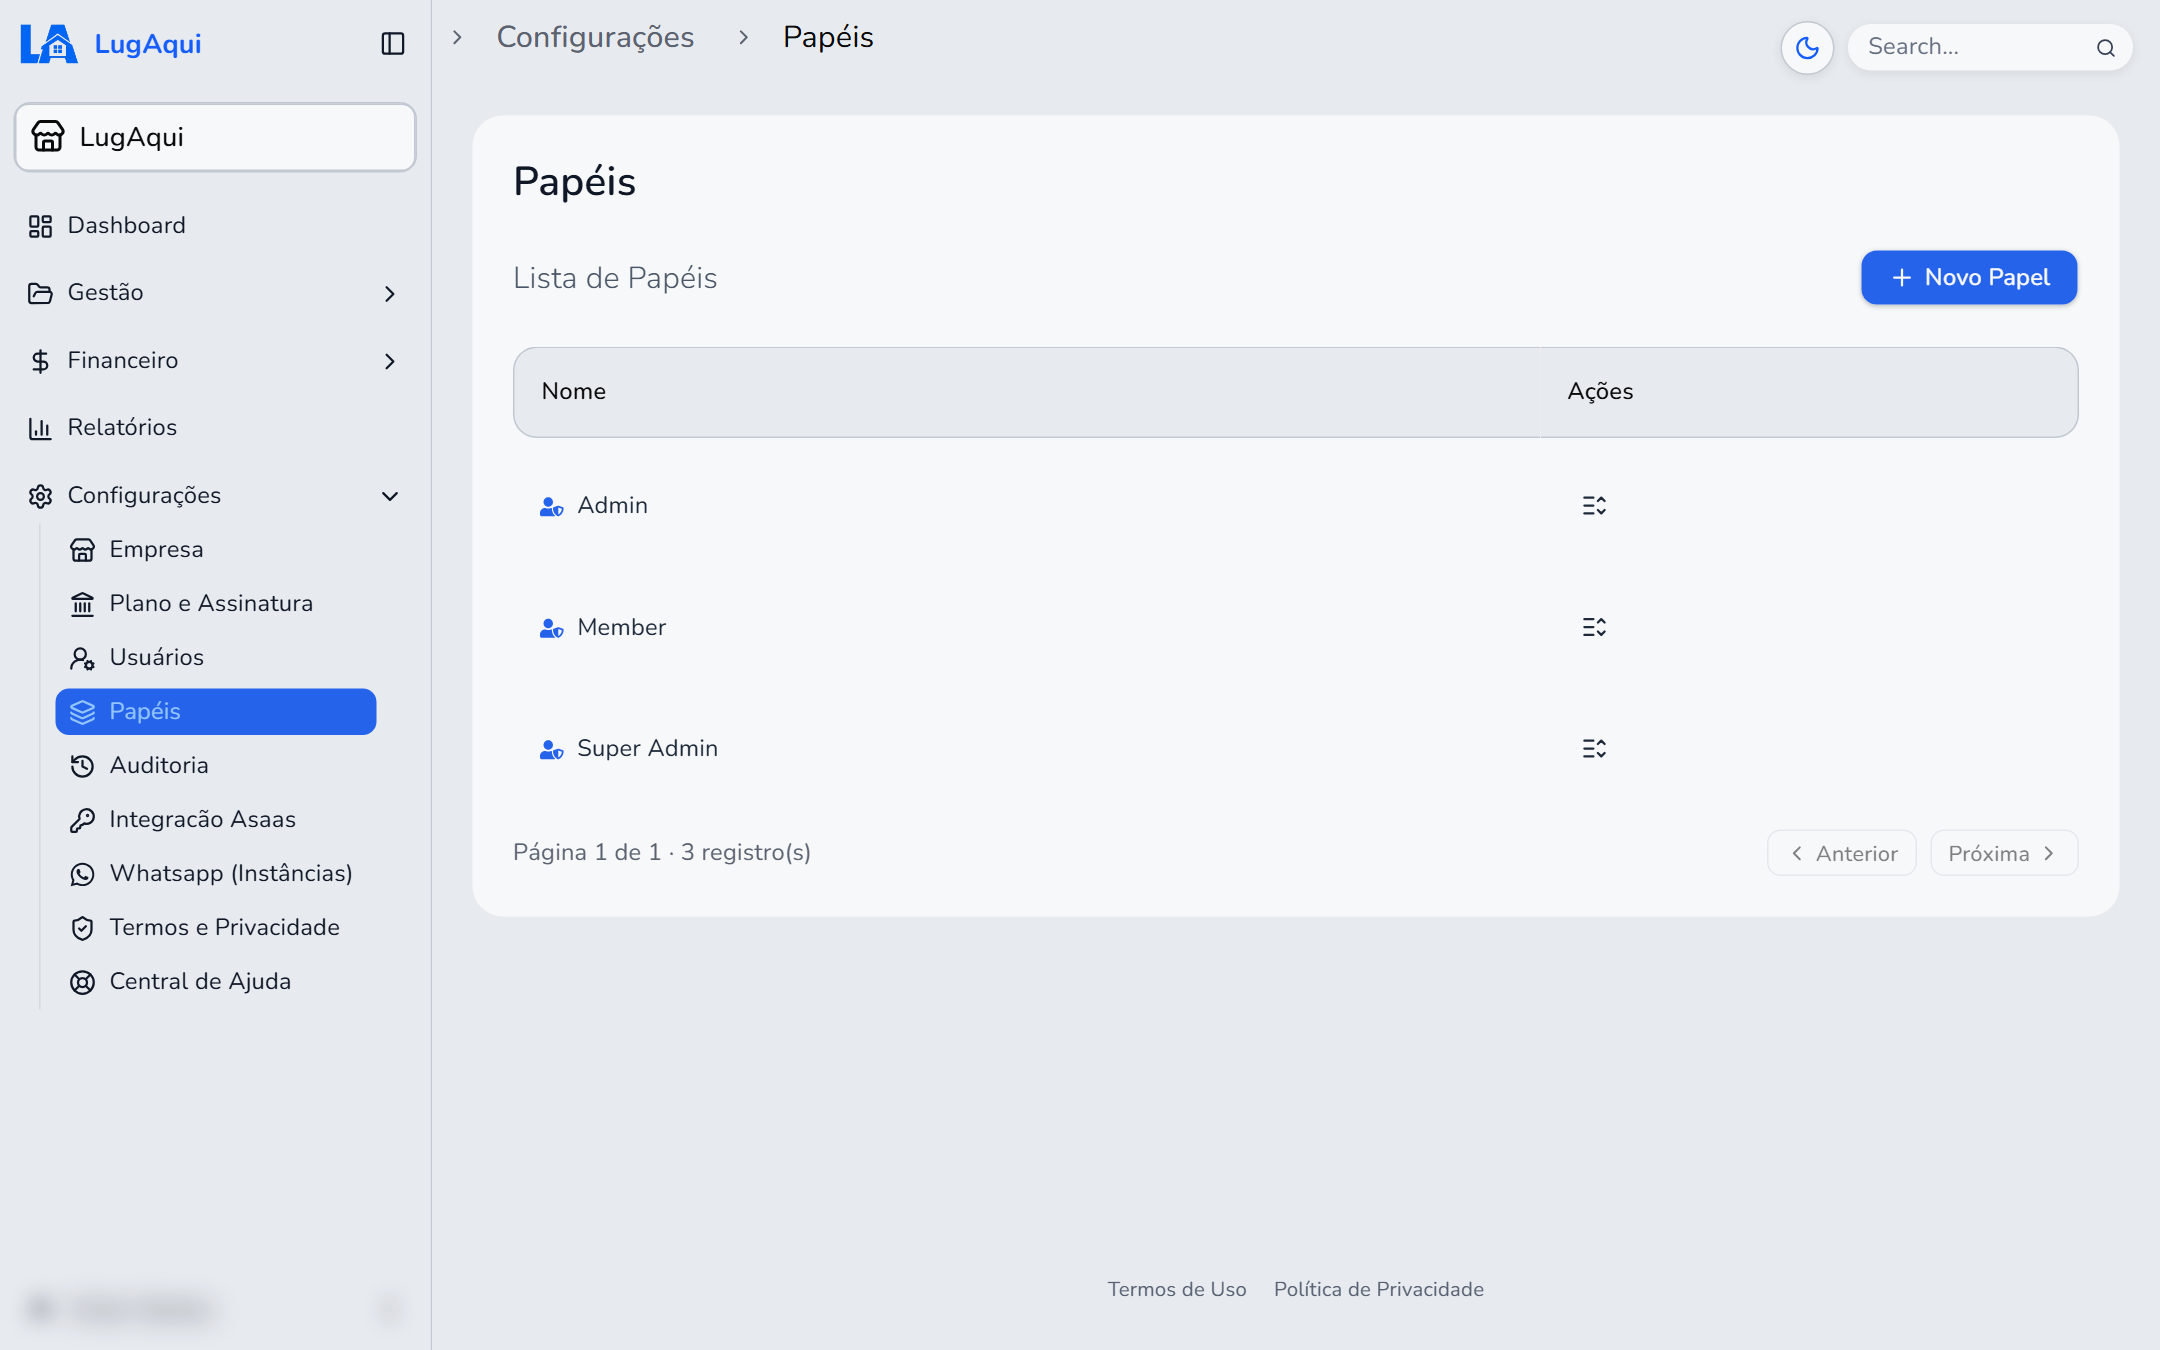Screen dimensions: 2160x1350
Task: Click the Super Admin role user icon
Action: [552, 750]
